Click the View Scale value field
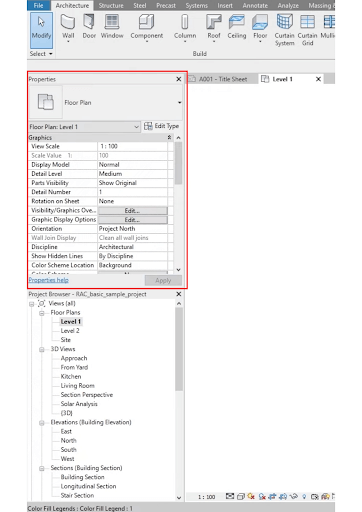 133,146
